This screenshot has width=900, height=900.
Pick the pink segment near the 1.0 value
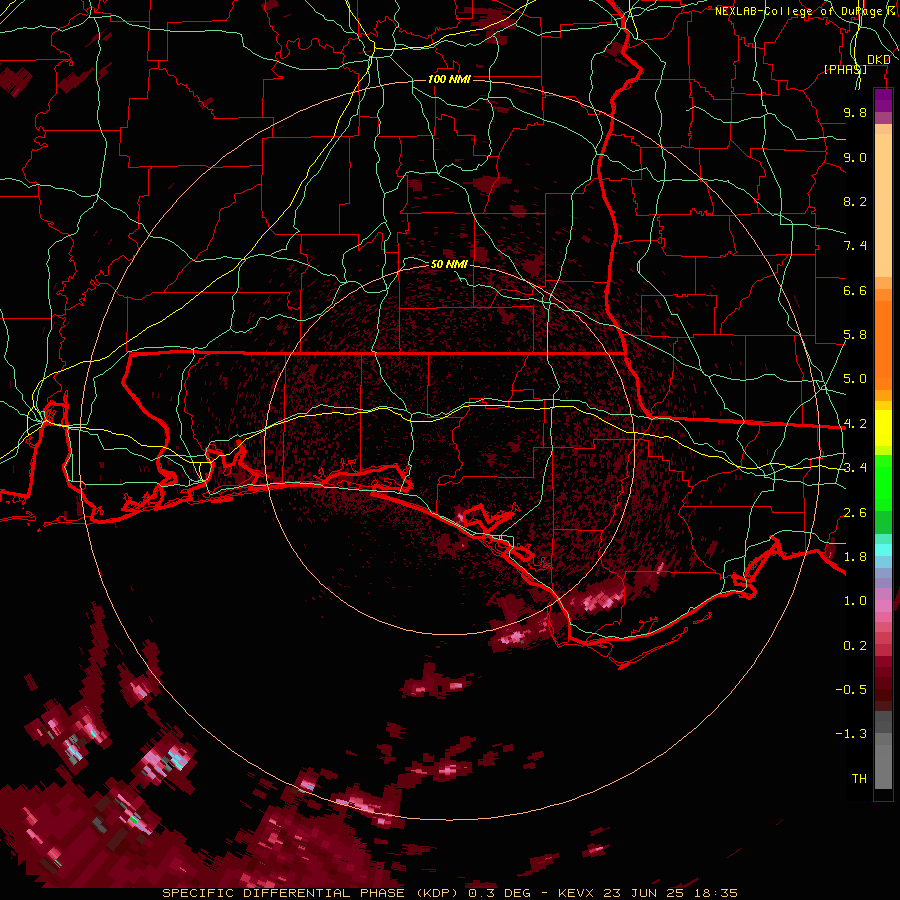[x=883, y=606]
